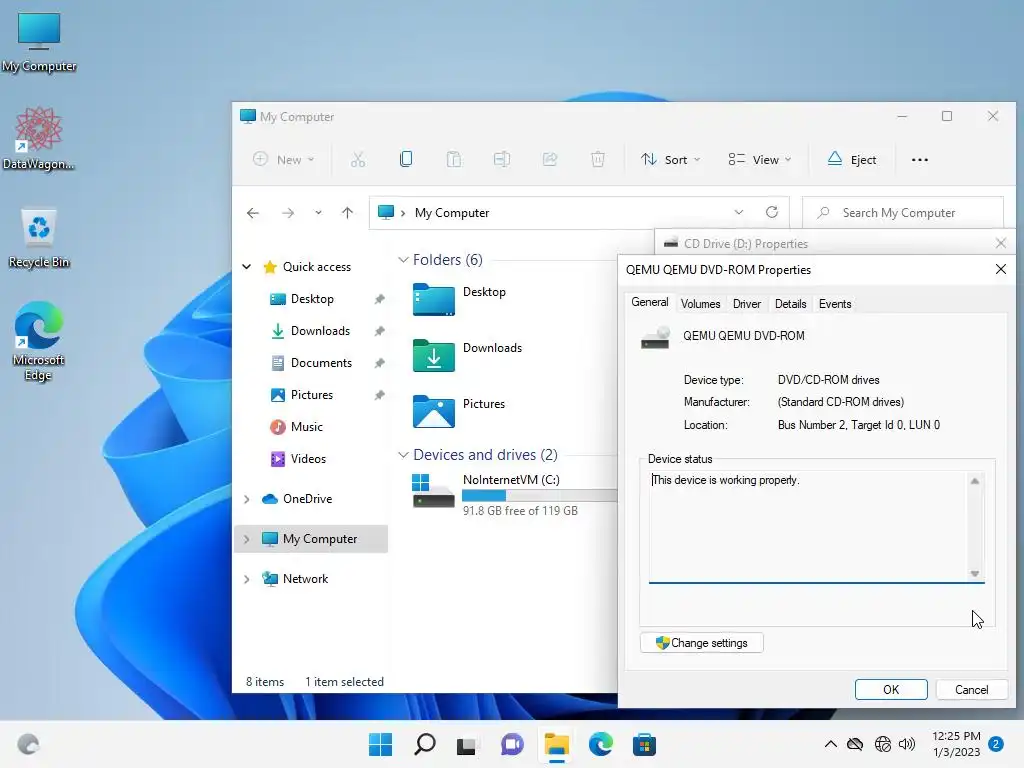Open the Recycle Bin desktop icon
The image size is (1024, 768).
[x=39, y=238]
